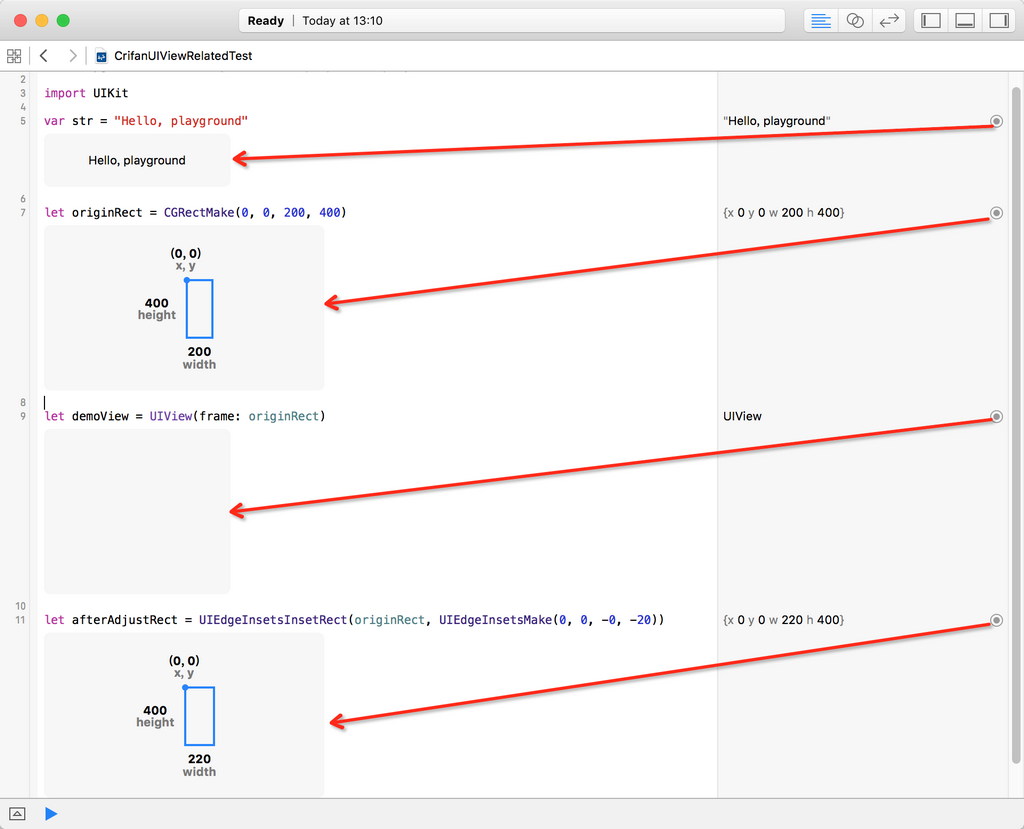The width and height of the screenshot is (1024, 829).
Task: Toggle inline result for UIView line
Action: point(996,416)
